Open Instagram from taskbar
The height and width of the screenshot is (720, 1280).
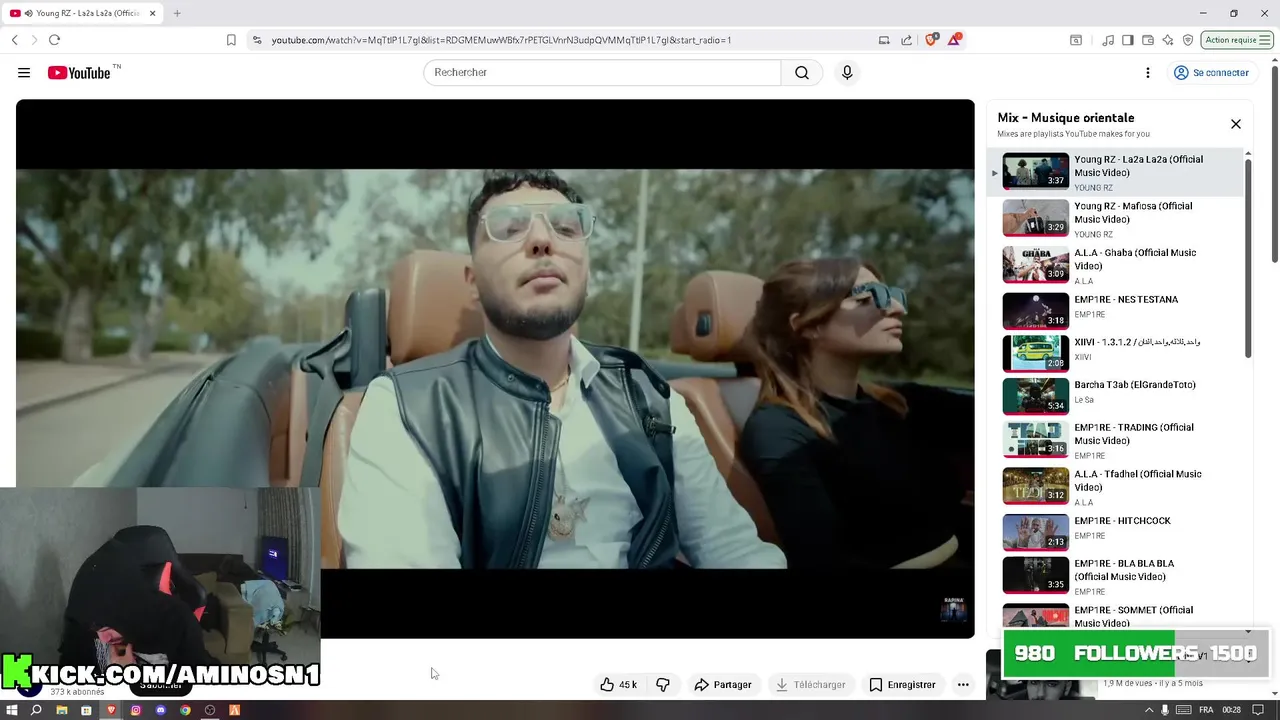136,710
